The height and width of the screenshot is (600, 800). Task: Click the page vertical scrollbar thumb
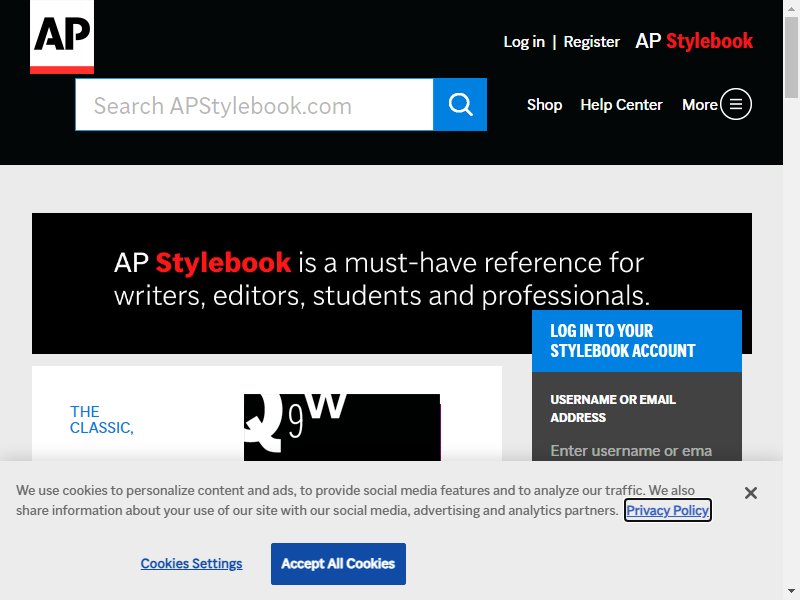click(791, 57)
